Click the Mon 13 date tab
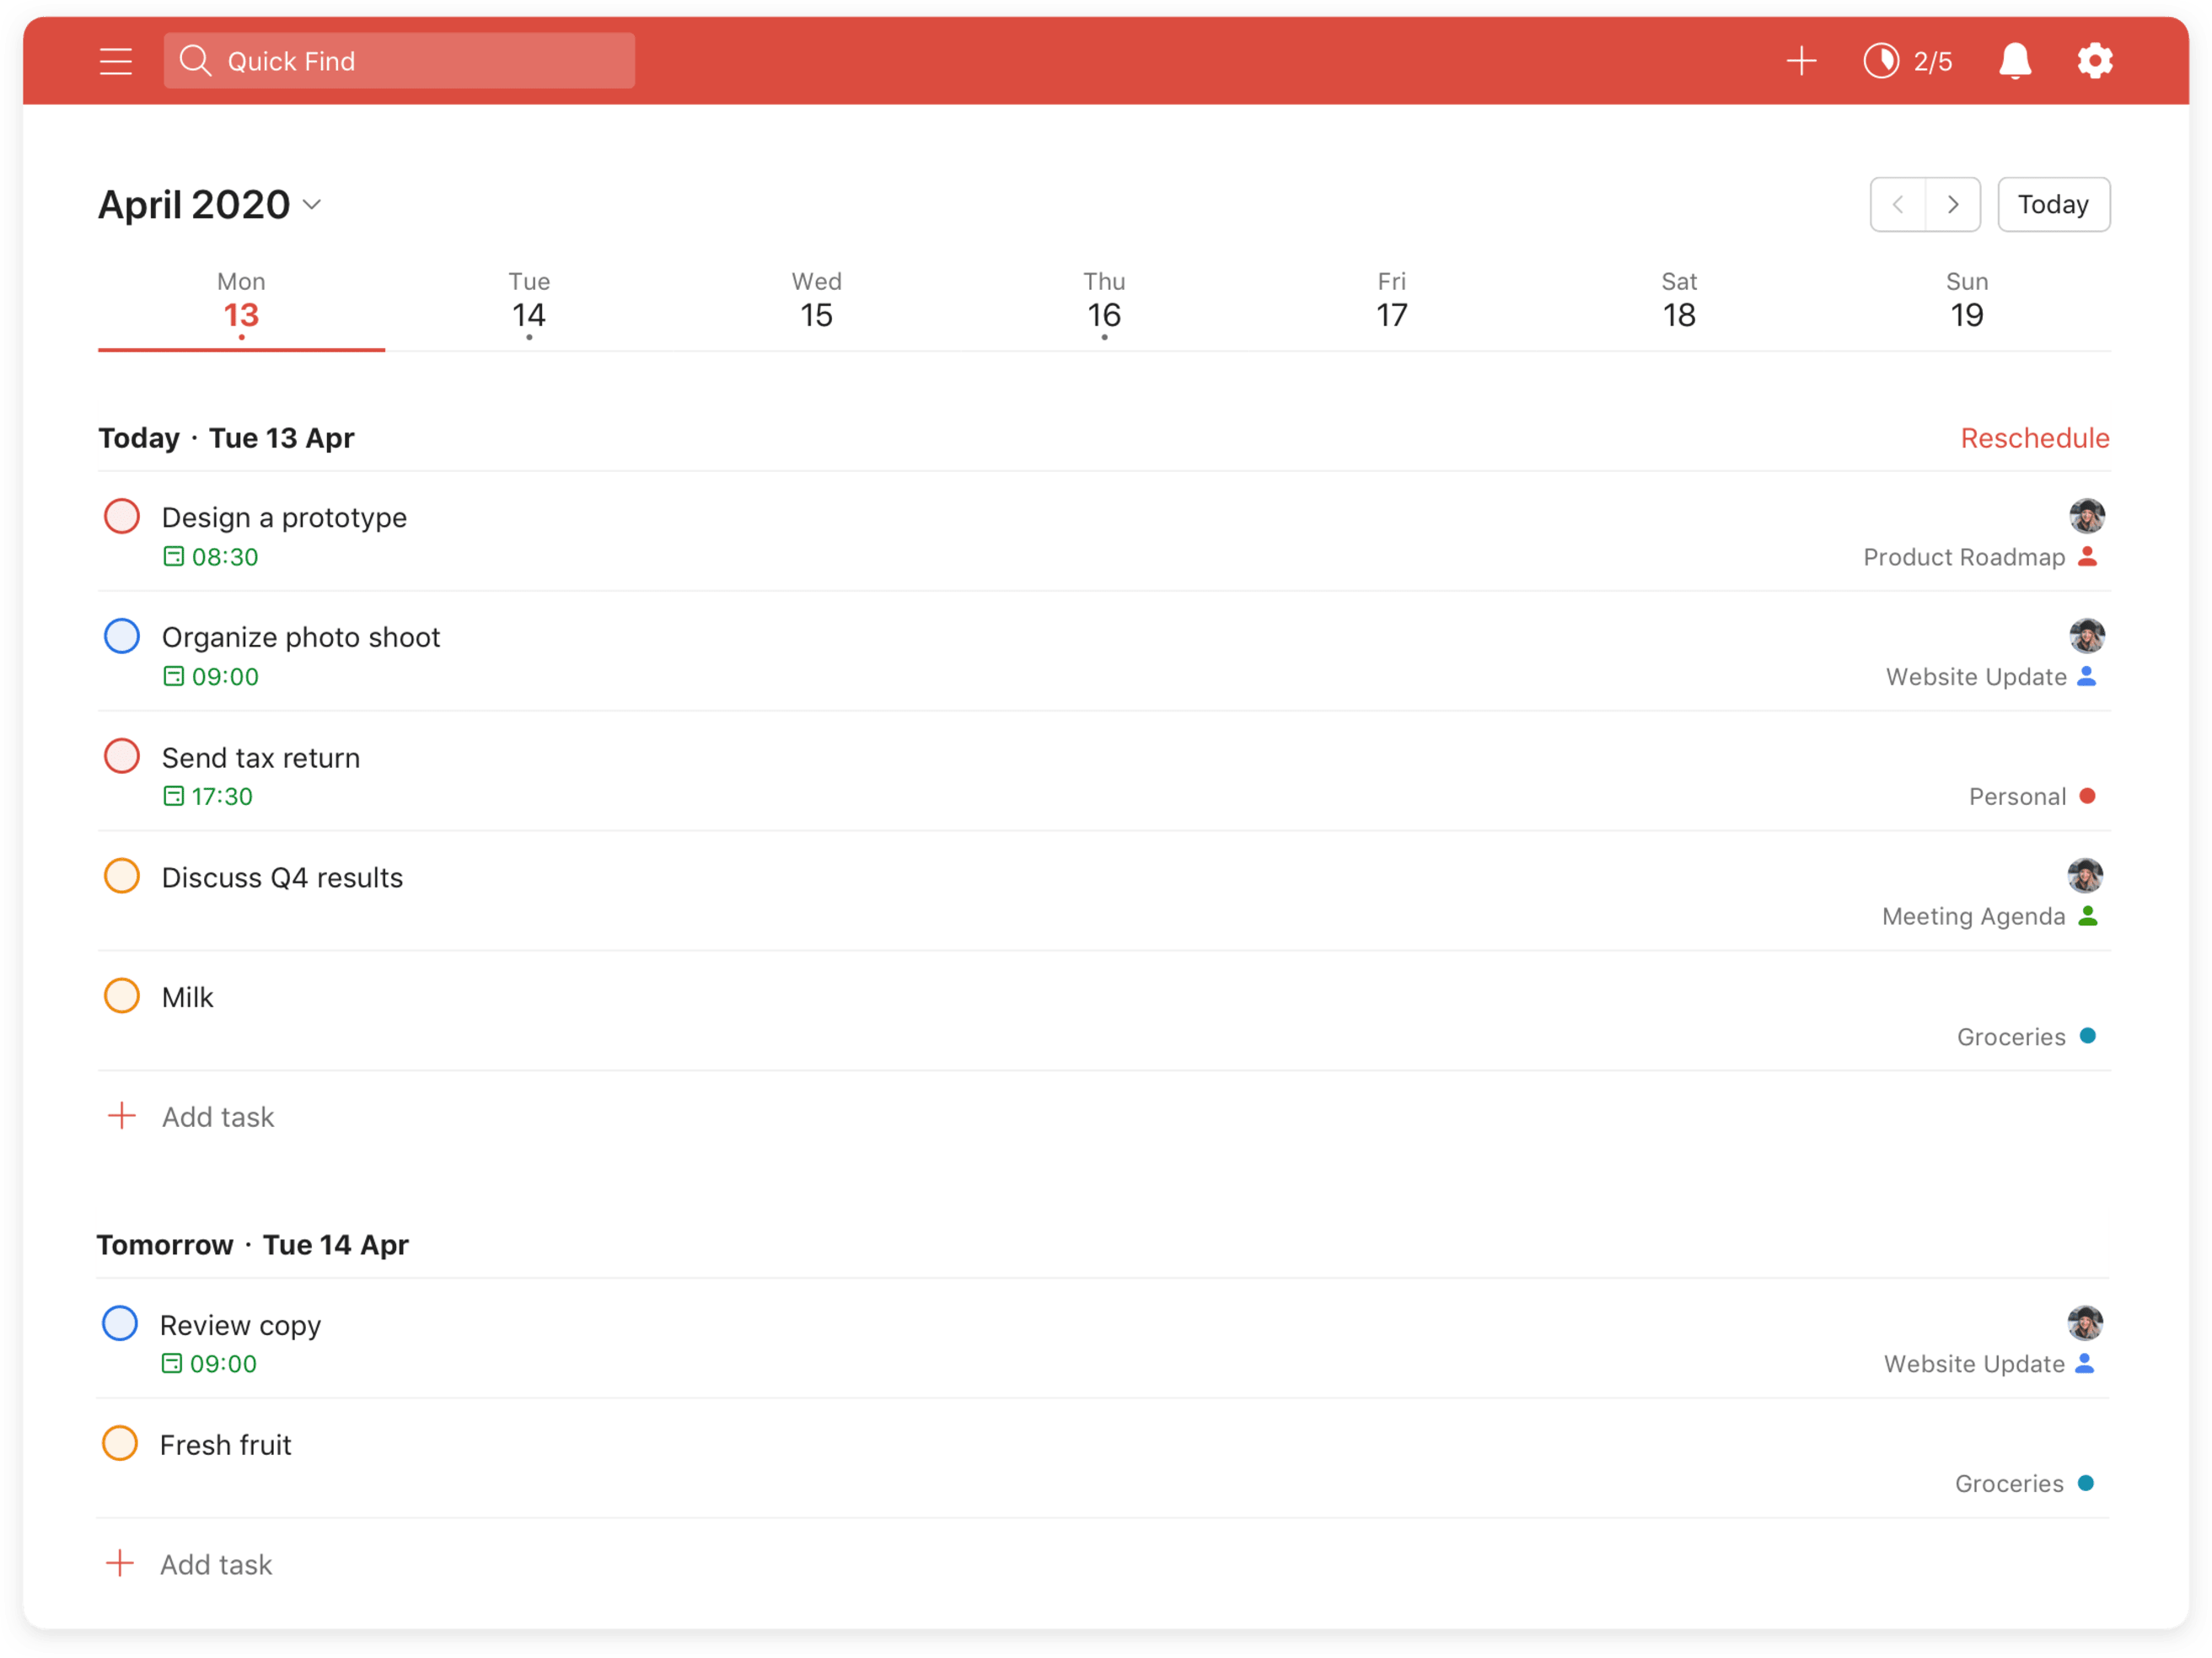2212x1658 pixels. coord(240,305)
